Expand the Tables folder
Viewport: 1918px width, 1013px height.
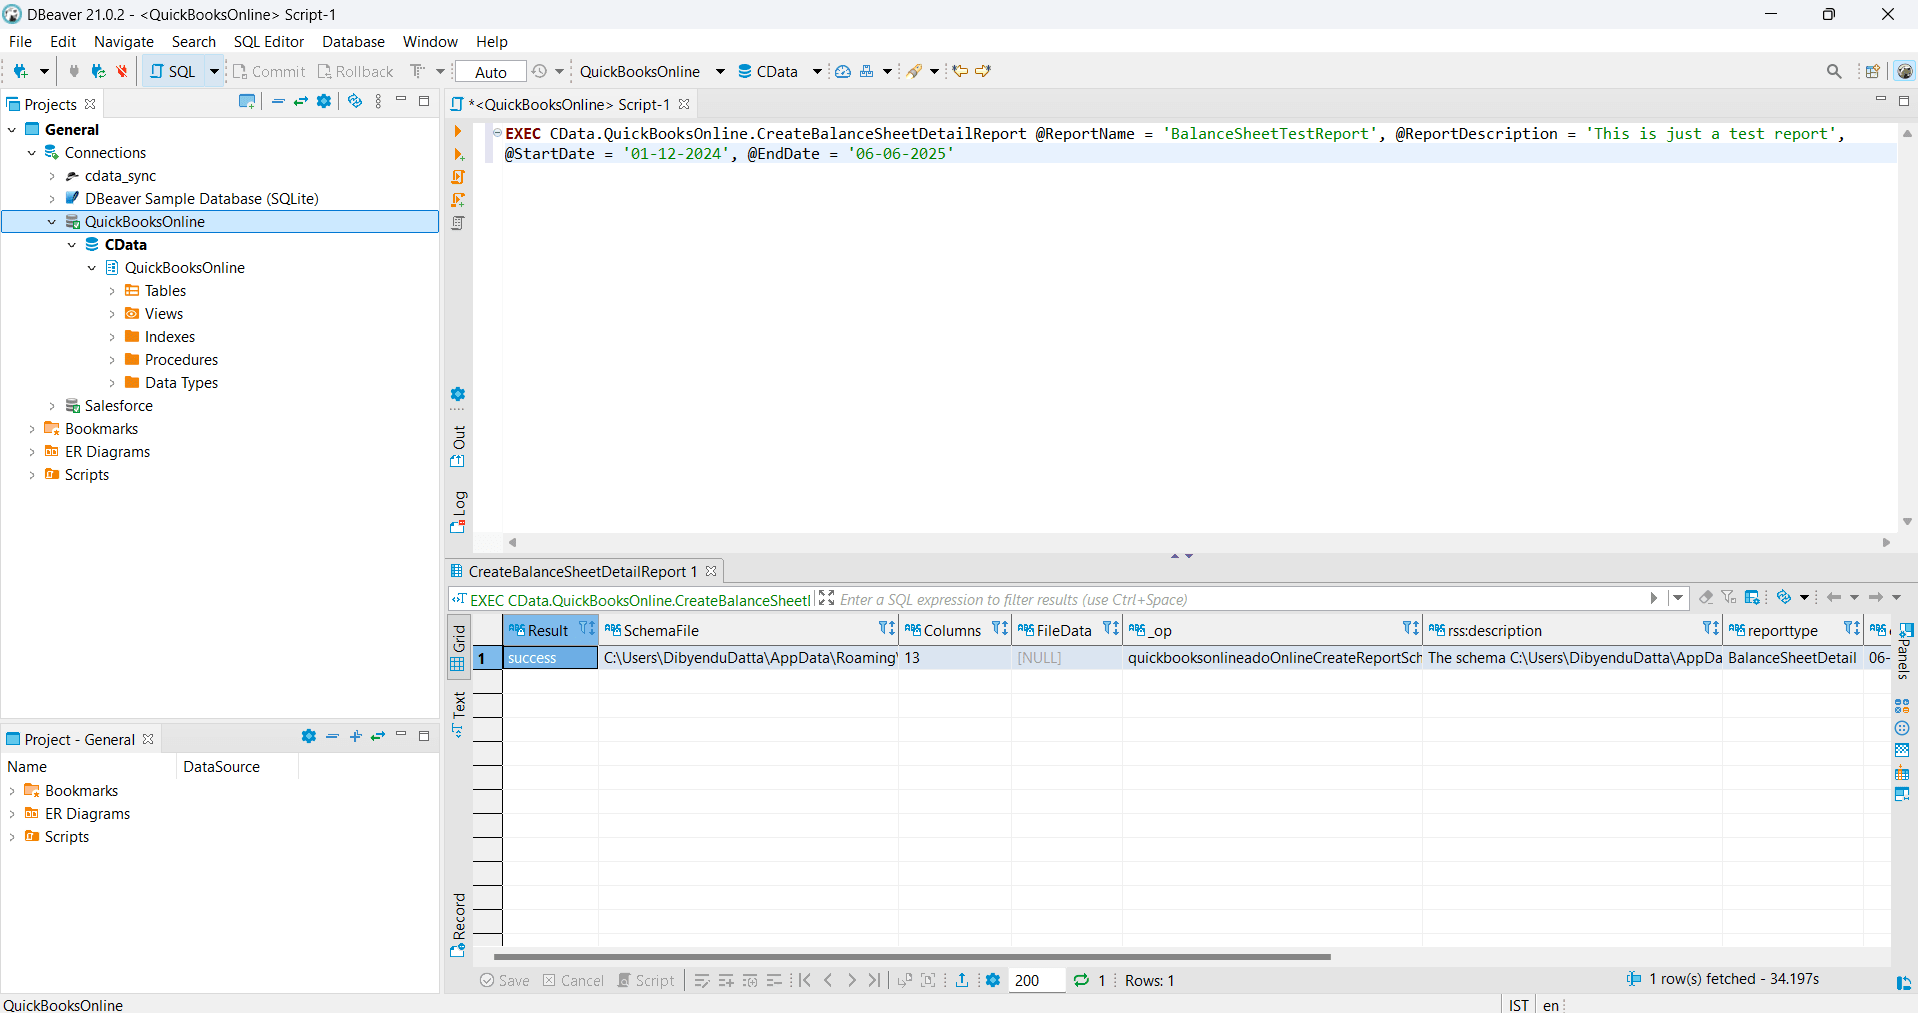coord(112,291)
